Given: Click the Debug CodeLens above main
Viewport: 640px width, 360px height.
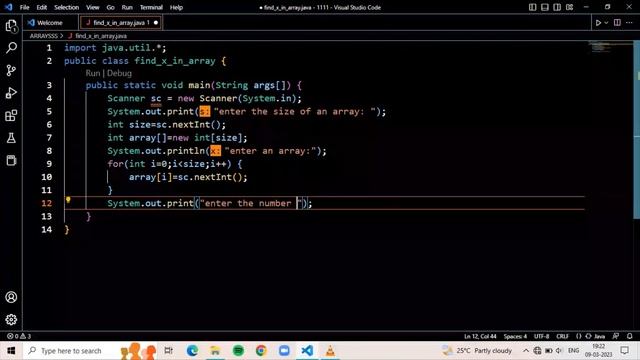Looking at the screenshot, I should tap(120, 73).
